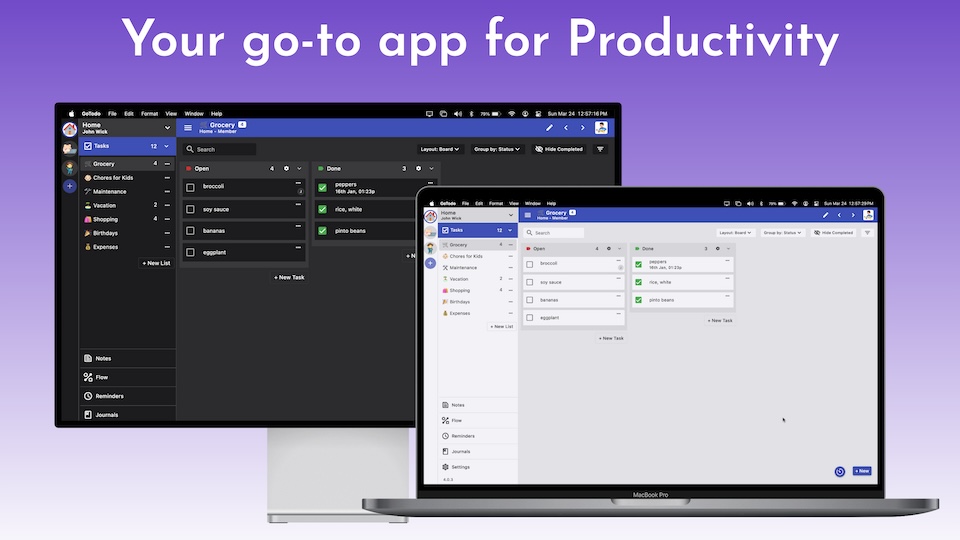Screen dimensions: 960x540
Task: Click + New Task under Done column, MacBook
Action: (720, 320)
